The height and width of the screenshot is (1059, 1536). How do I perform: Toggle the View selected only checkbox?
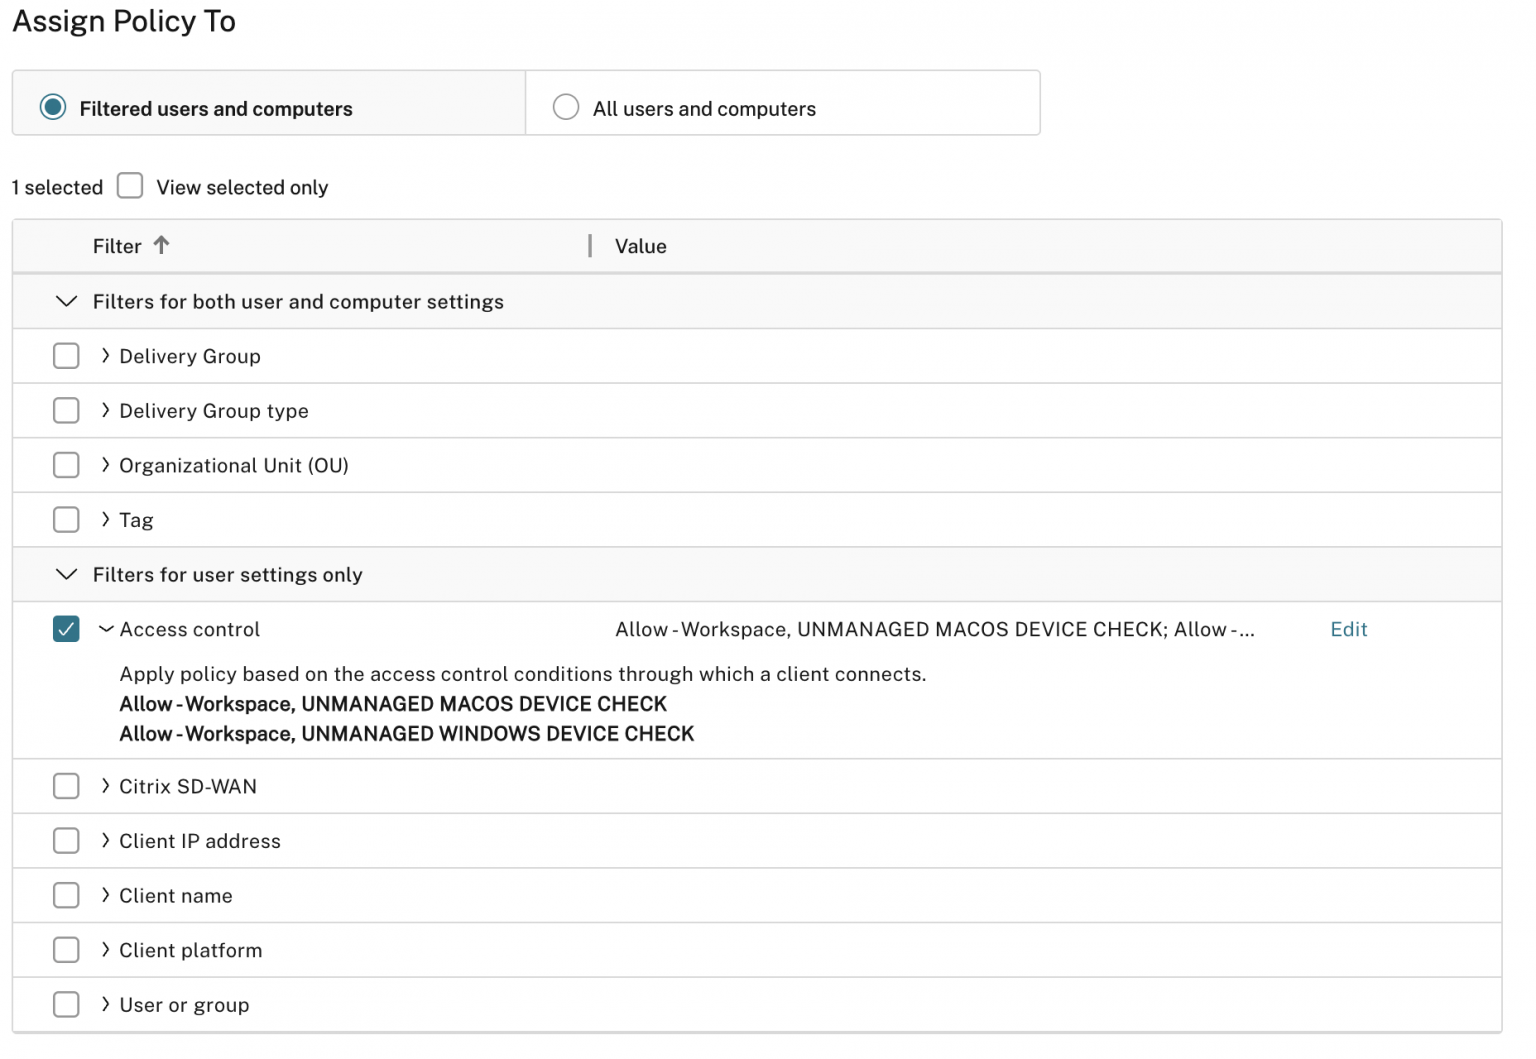tap(130, 186)
